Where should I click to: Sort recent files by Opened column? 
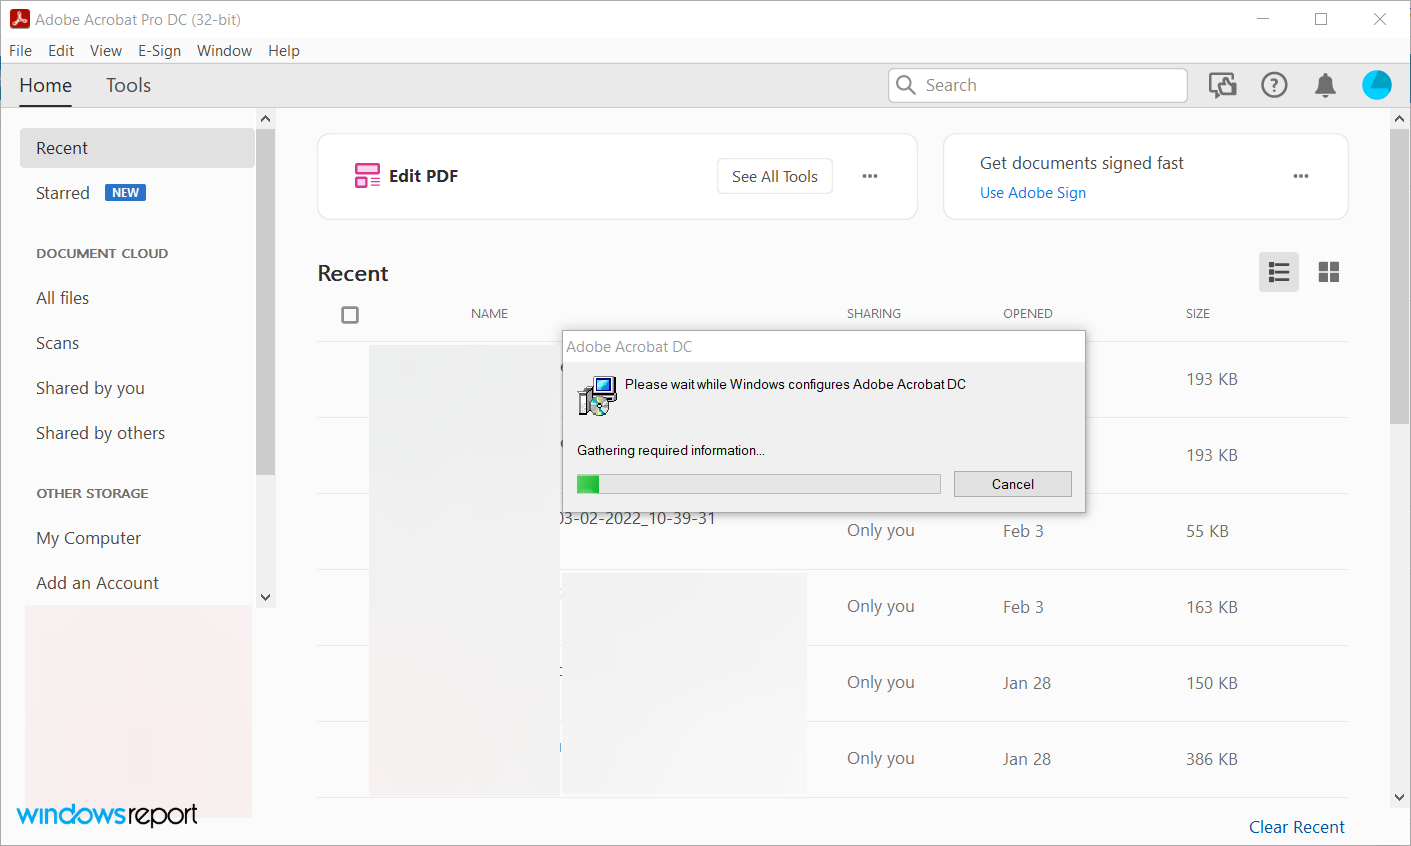point(1028,314)
